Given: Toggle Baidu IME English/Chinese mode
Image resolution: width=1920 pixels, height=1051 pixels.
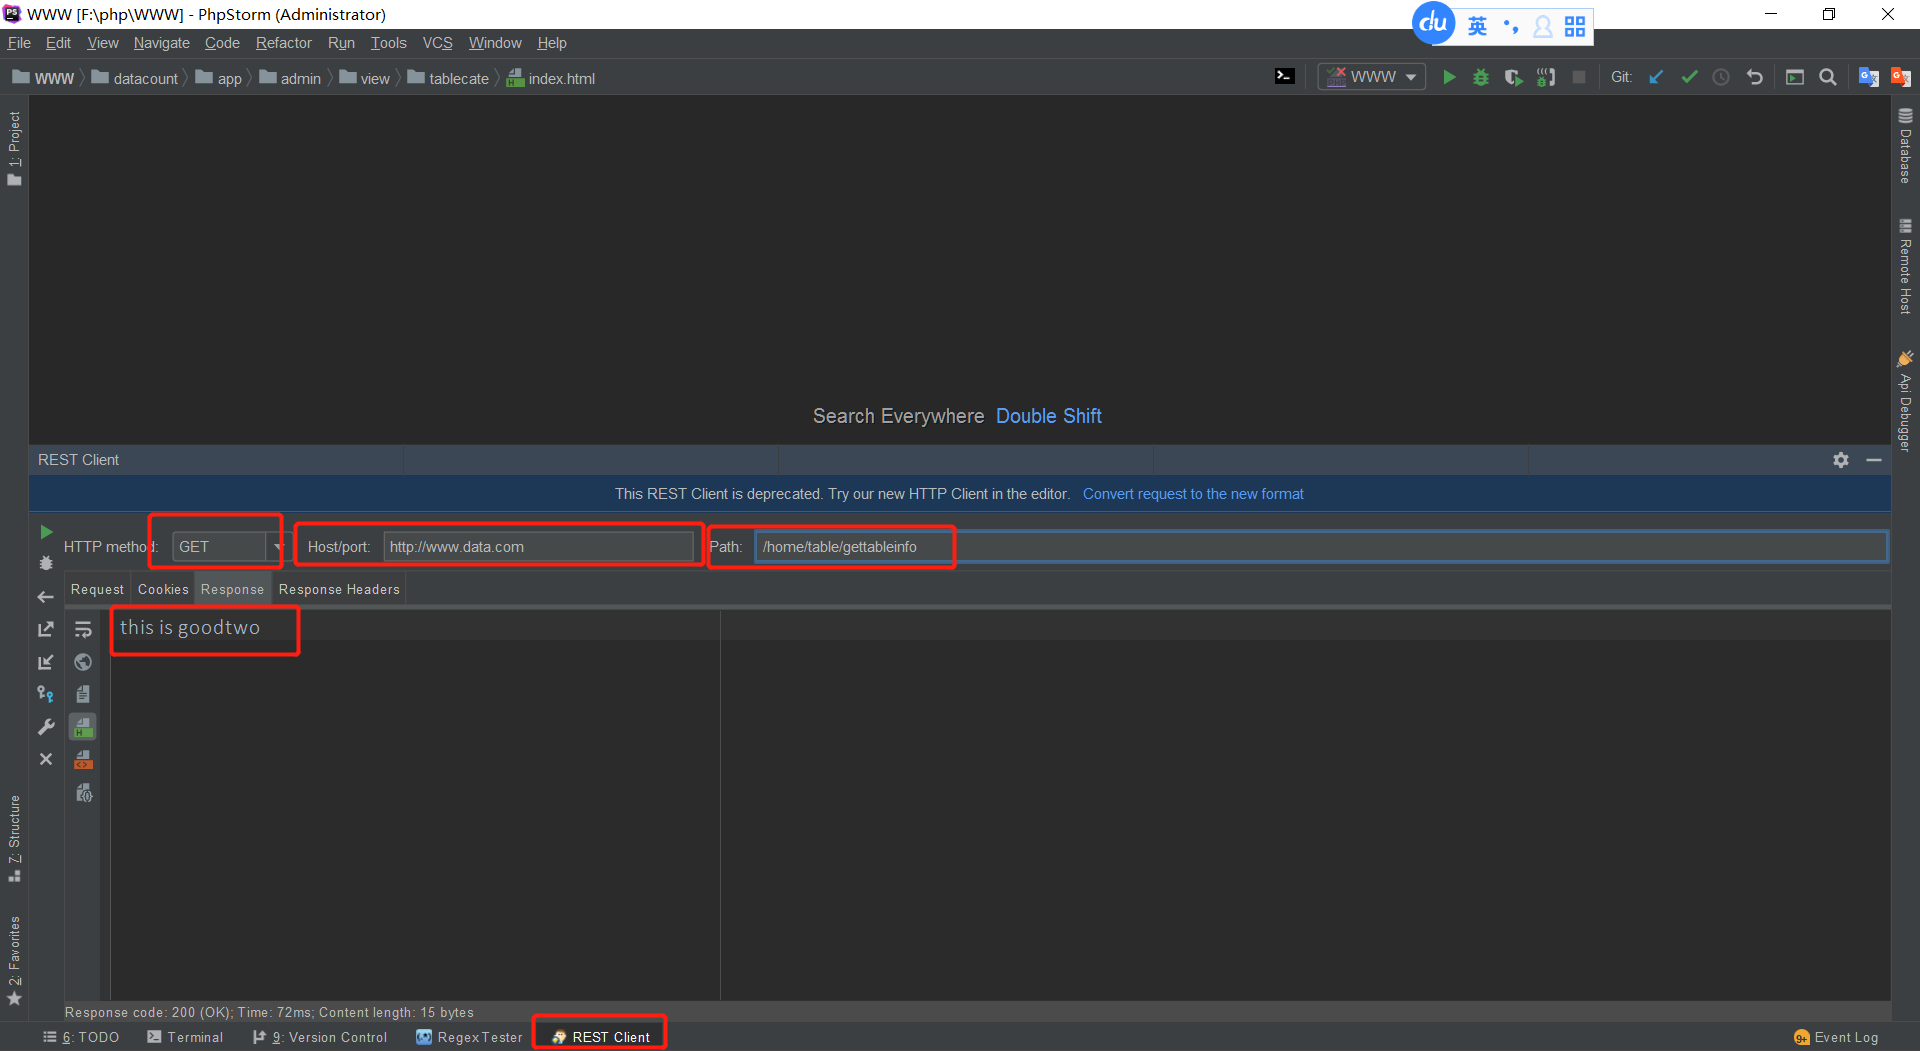Looking at the screenshot, I should click(1477, 26).
